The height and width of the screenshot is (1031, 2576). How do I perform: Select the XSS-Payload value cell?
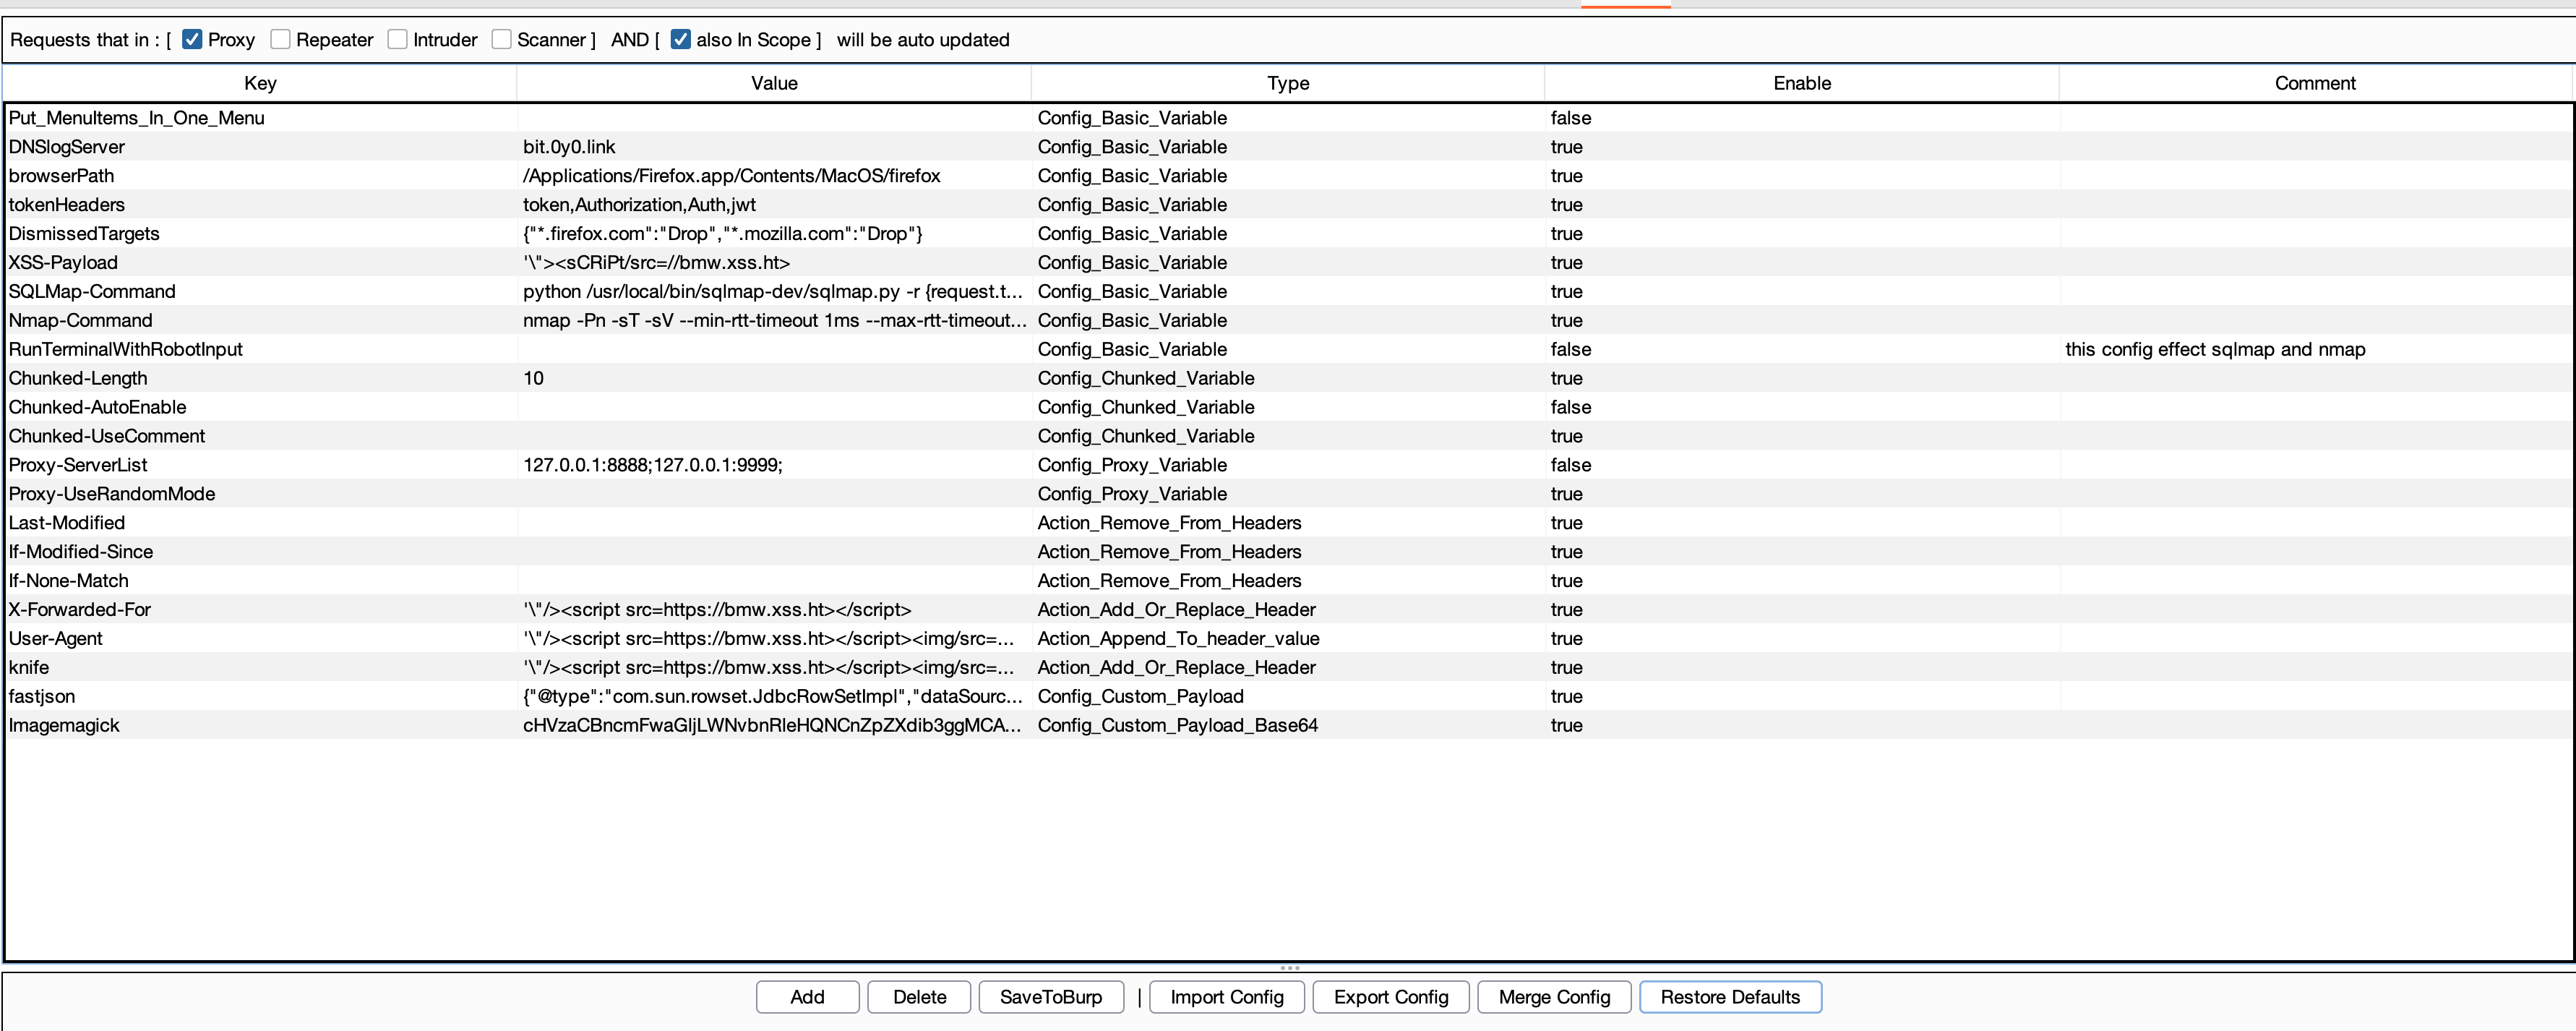(x=656, y=263)
